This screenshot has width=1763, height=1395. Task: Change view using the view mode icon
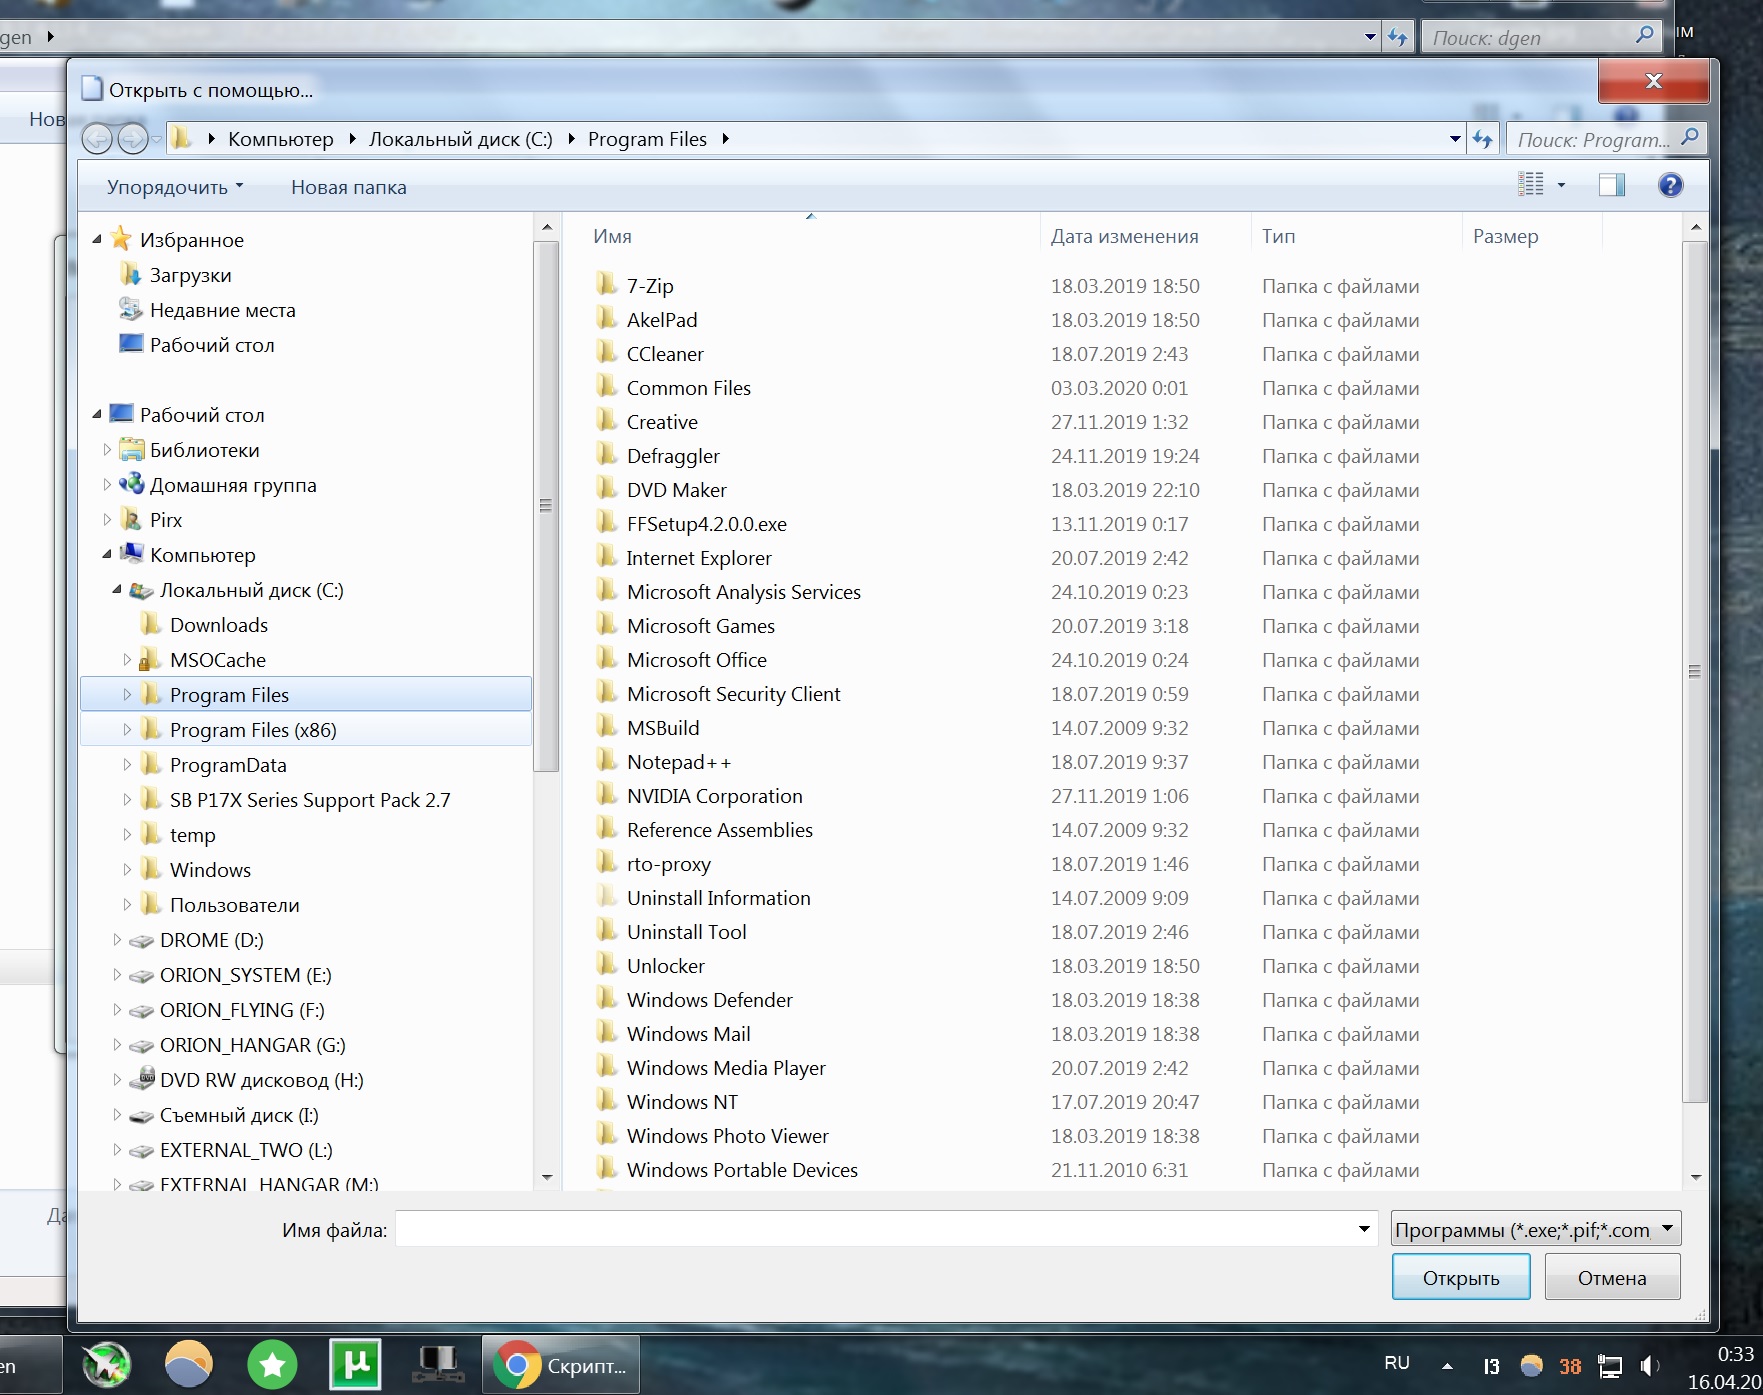1531,185
